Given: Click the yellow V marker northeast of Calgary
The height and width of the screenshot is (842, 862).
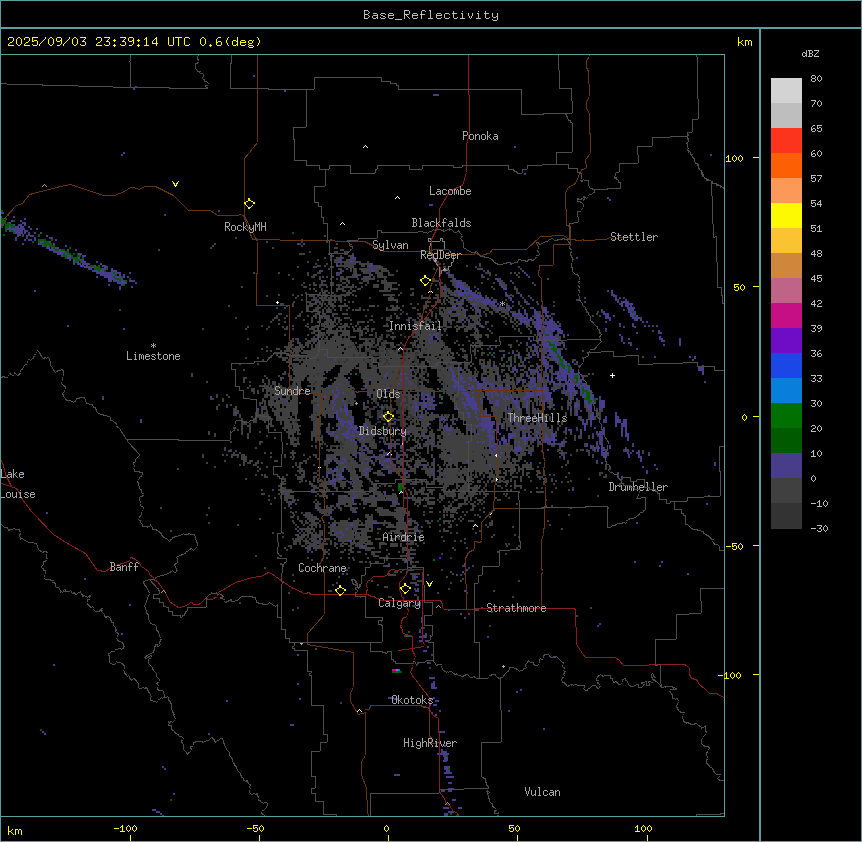Looking at the screenshot, I should (429, 584).
